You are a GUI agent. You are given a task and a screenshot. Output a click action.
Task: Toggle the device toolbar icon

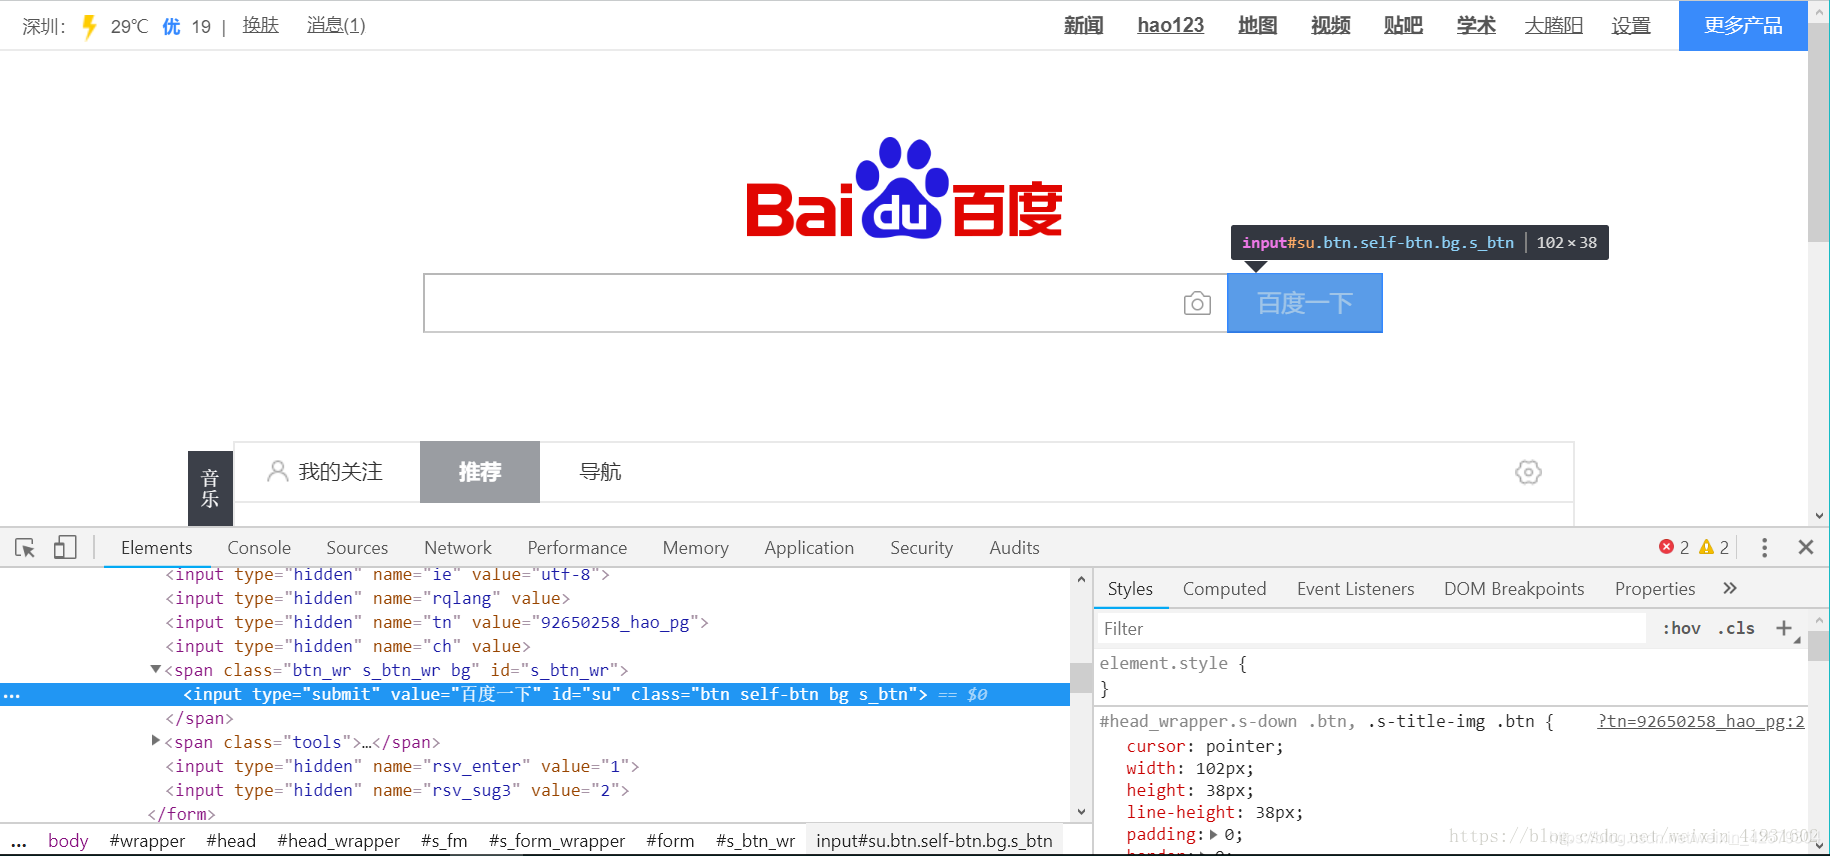[65, 547]
